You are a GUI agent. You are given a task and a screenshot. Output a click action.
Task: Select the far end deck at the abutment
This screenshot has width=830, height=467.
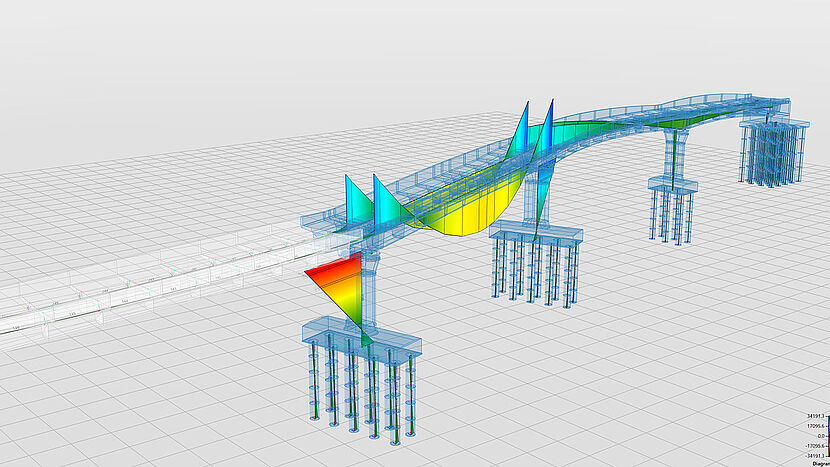768,103
